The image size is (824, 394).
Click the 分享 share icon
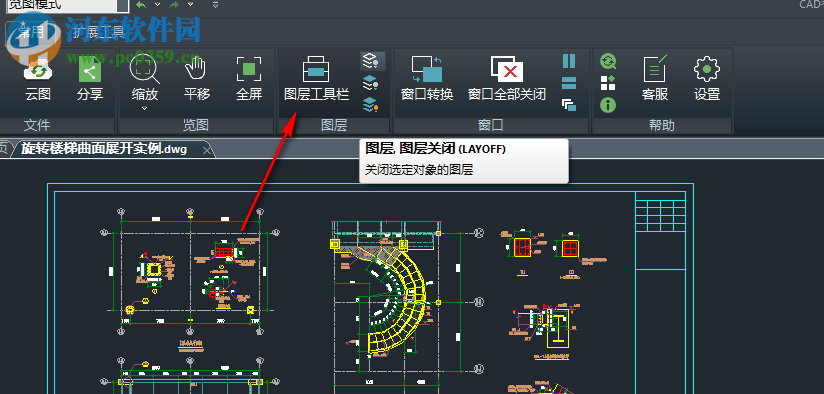(90, 79)
